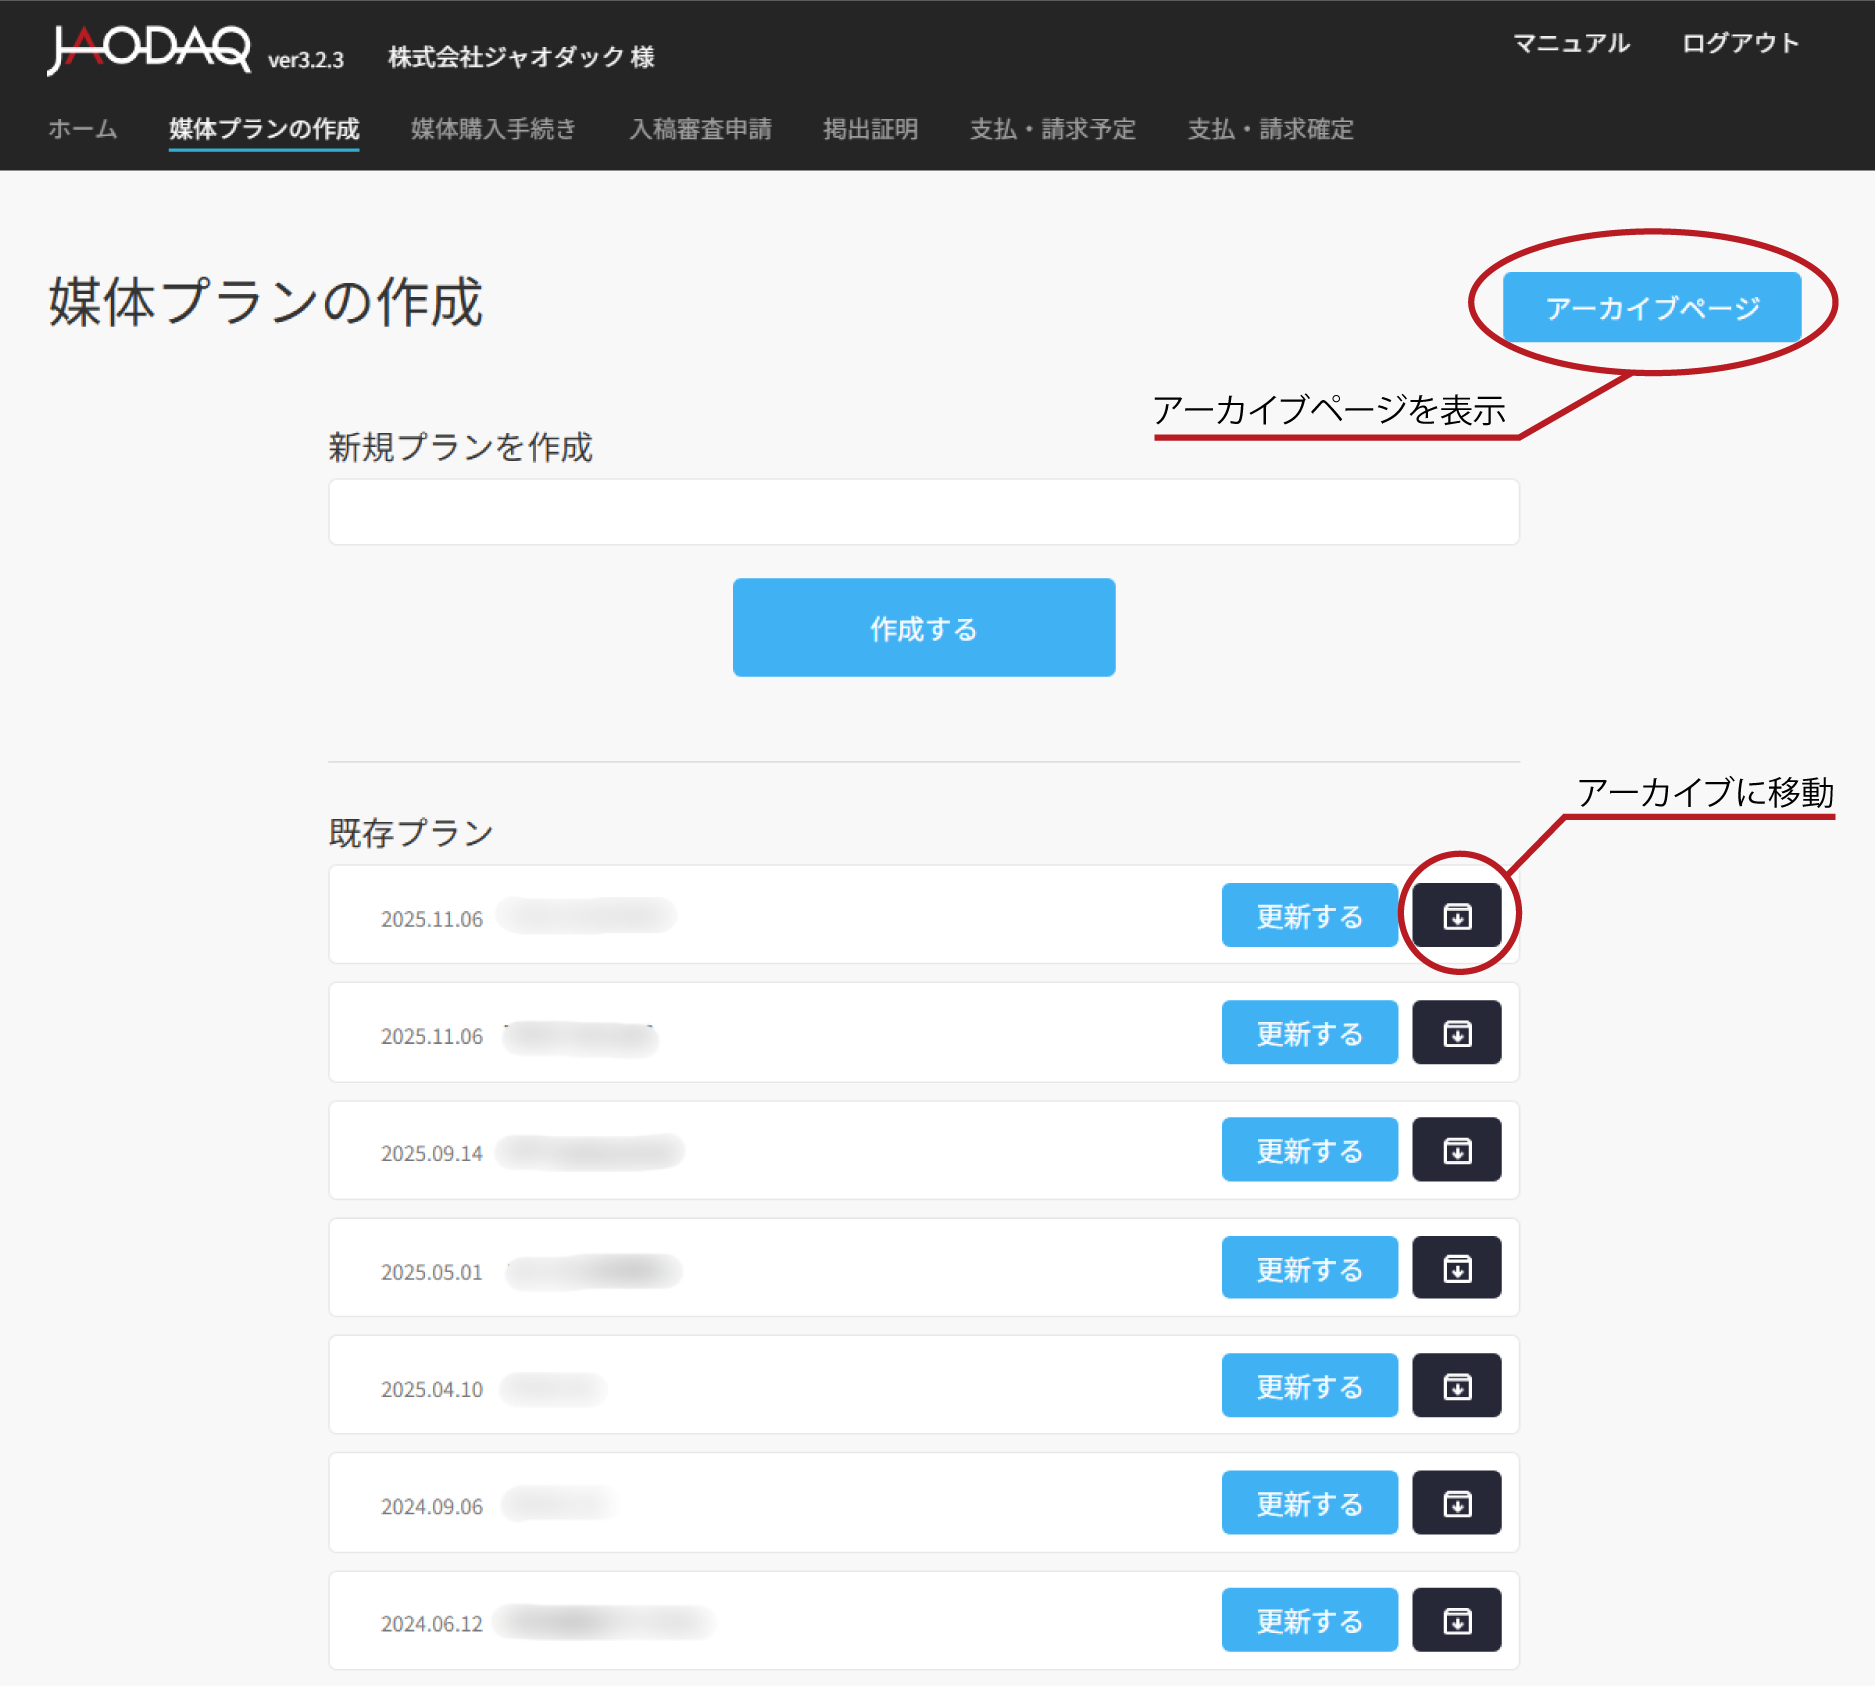Switch to the 掲出証明 tab
This screenshot has height=1687, width=1876.
871,129
